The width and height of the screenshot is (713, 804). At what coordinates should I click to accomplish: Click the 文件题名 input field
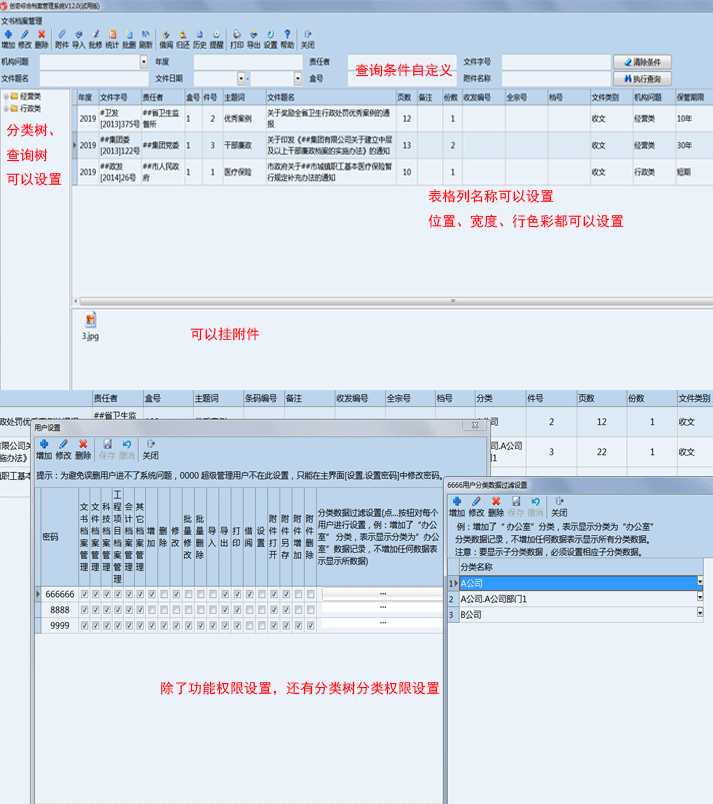[x=94, y=78]
